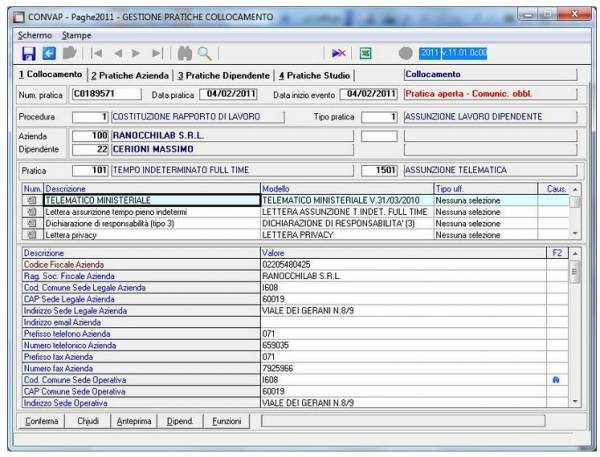Go to the first record

point(96,53)
